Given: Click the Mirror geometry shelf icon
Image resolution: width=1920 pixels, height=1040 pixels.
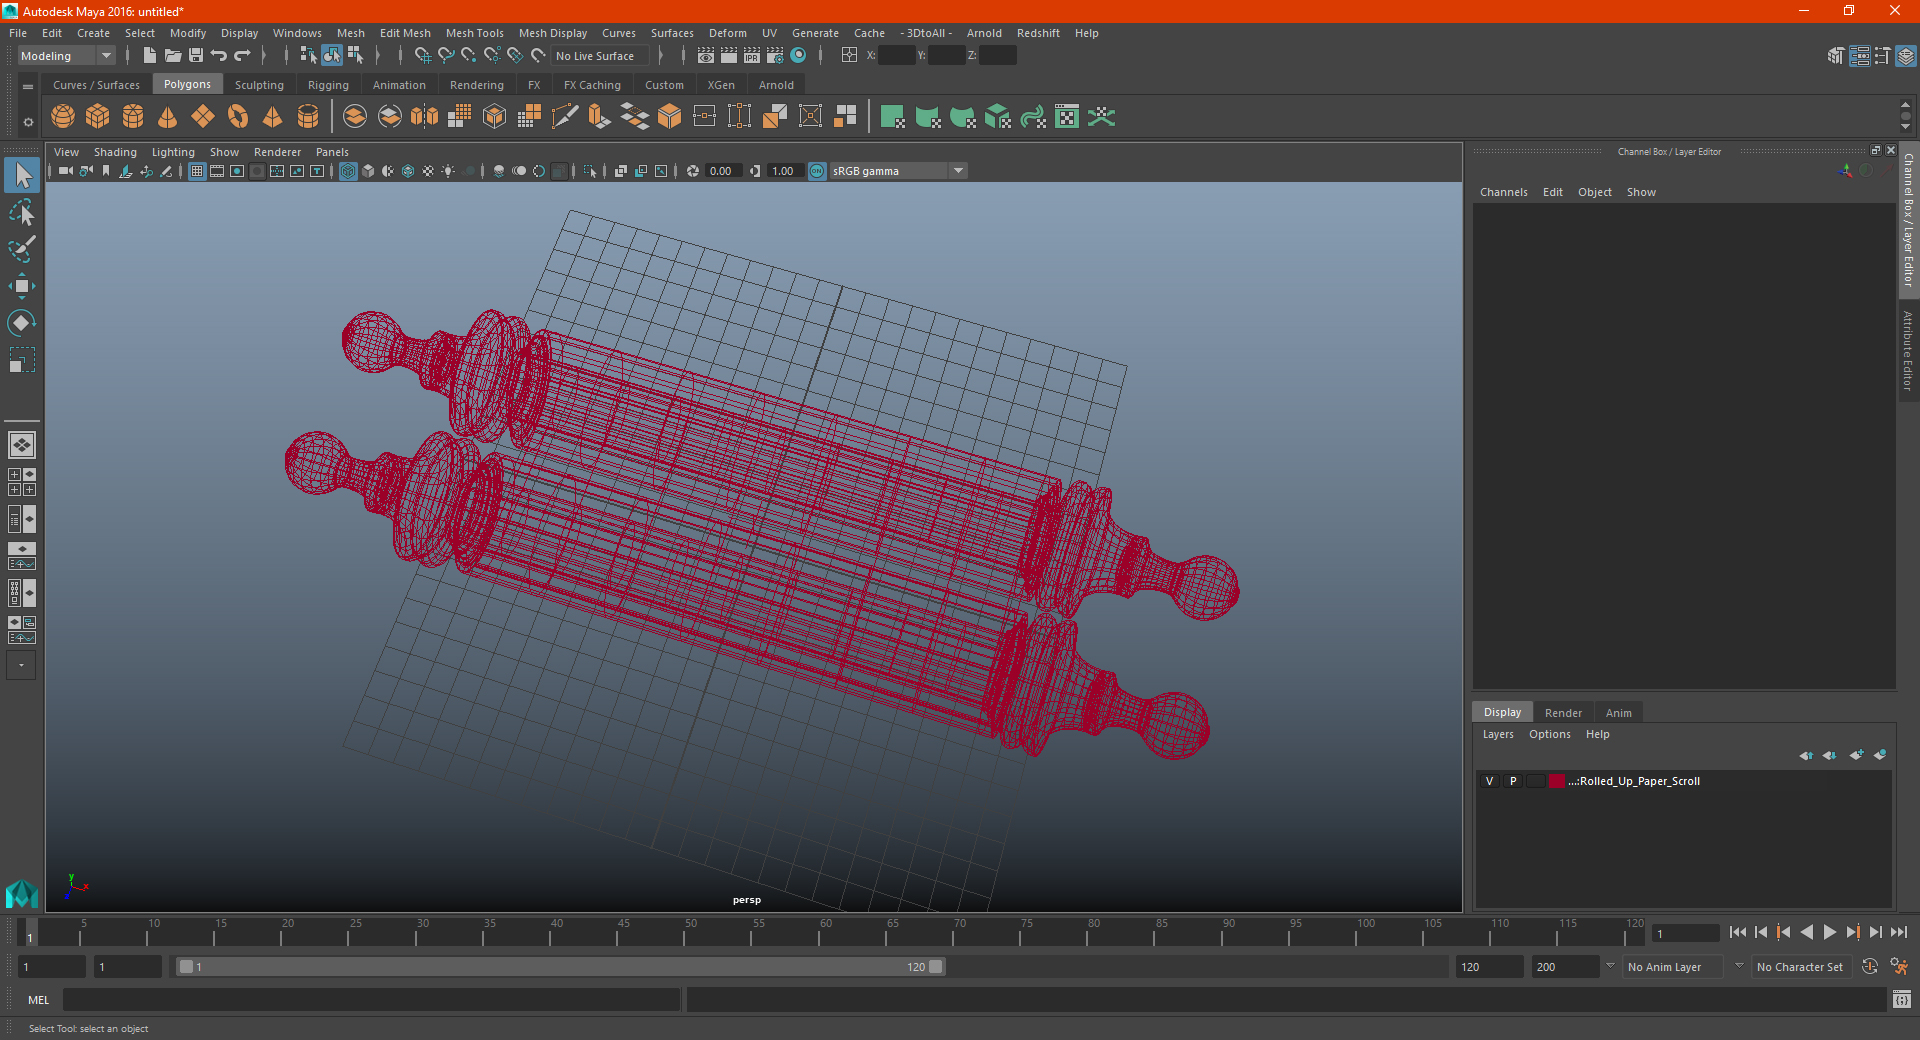Looking at the screenshot, I should tap(425, 117).
